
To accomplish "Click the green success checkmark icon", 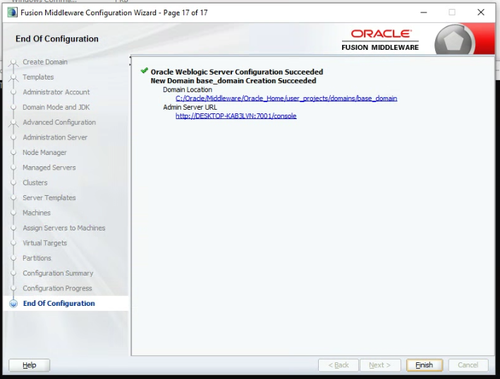I will pyautogui.click(x=144, y=70).
